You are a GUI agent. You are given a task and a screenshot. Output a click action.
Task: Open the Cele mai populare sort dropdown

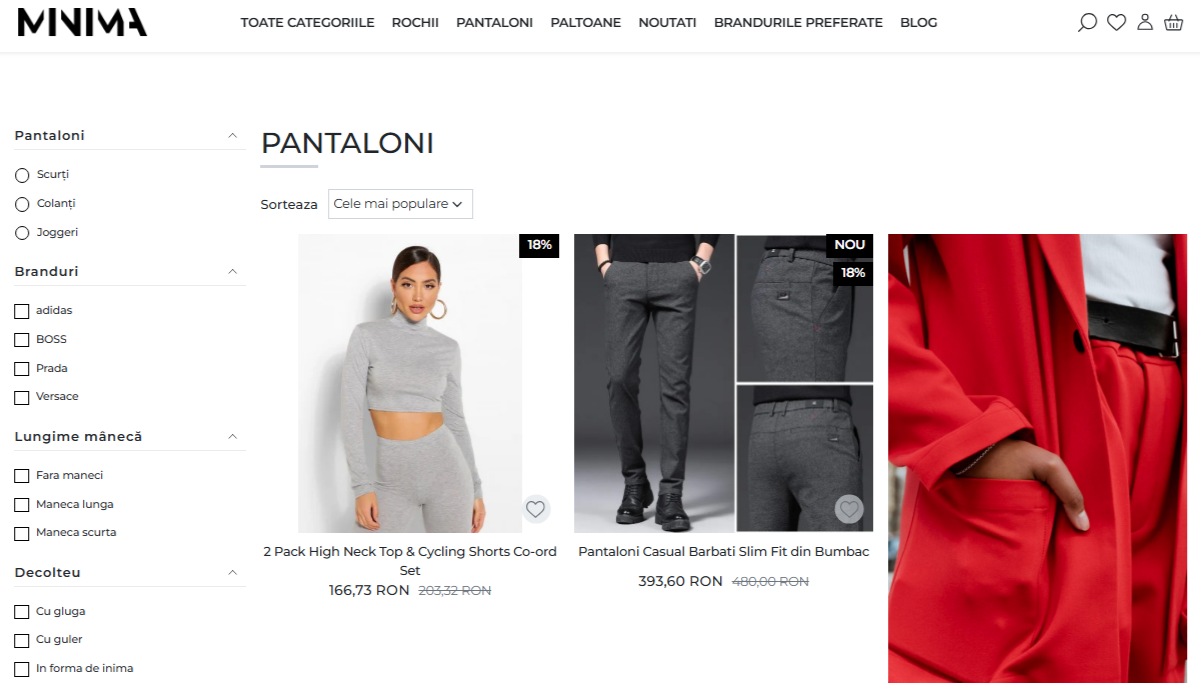click(400, 204)
